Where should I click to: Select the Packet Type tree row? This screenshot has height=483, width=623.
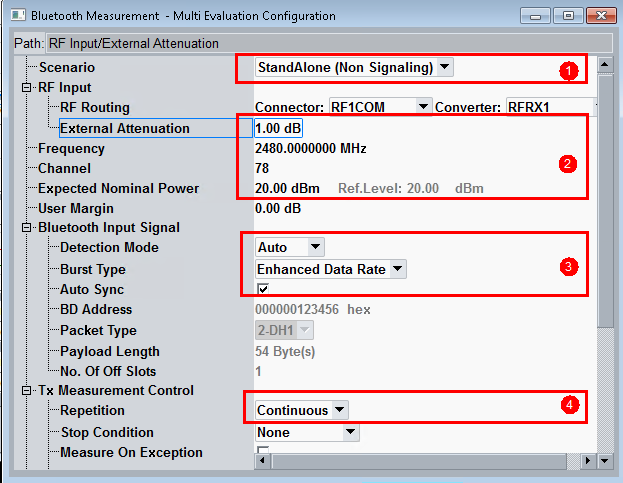[98, 330]
